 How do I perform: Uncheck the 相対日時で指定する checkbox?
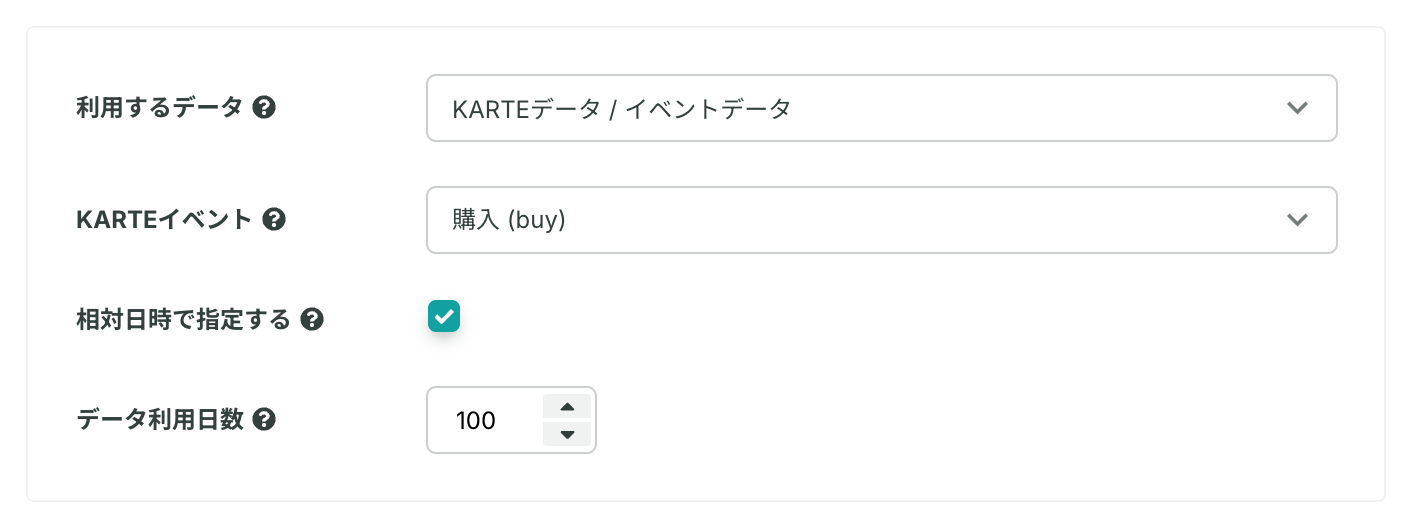coord(443,316)
